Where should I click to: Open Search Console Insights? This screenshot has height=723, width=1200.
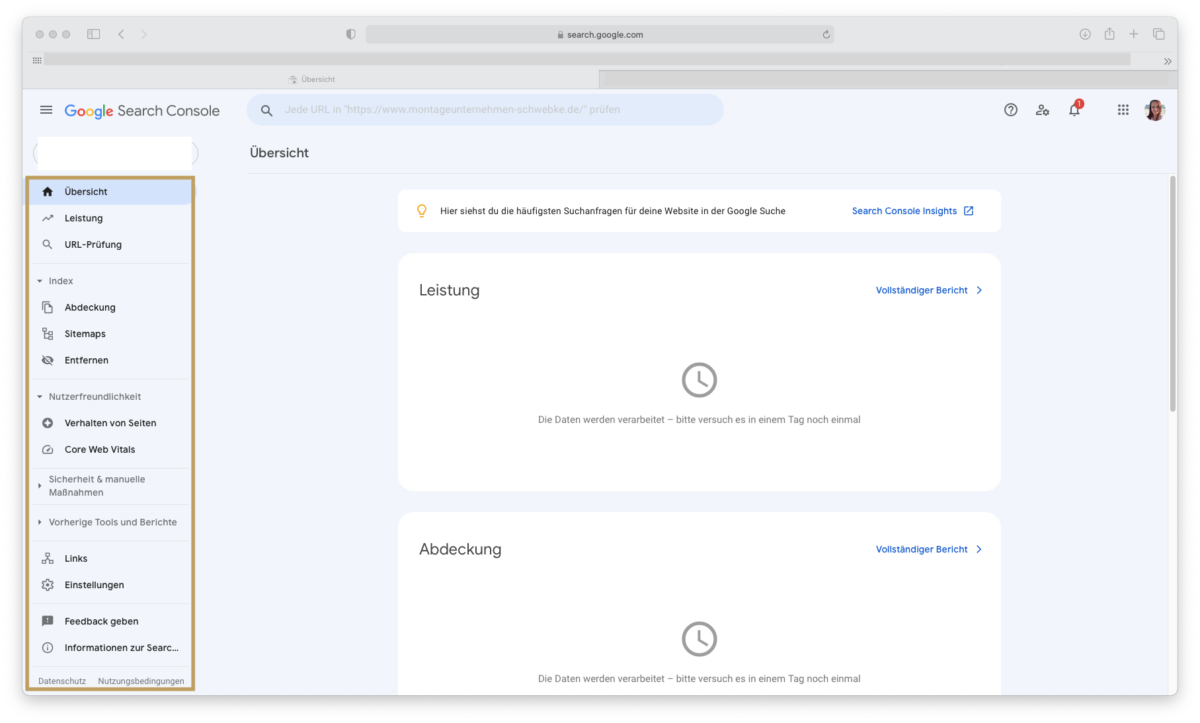(905, 210)
